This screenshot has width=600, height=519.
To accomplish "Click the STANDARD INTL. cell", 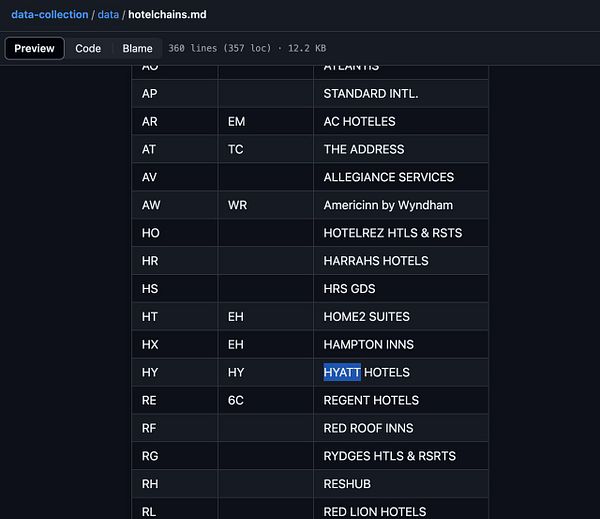I will pos(401,93).
